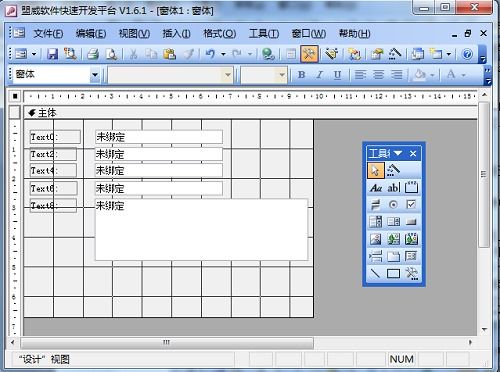
Task: Open the 文件(F) menu
Action: click(x=48, y=34)
